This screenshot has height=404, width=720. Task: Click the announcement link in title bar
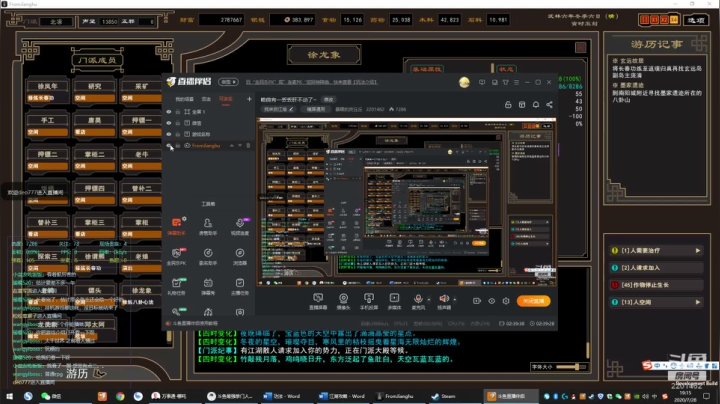[x=311, y=82]
